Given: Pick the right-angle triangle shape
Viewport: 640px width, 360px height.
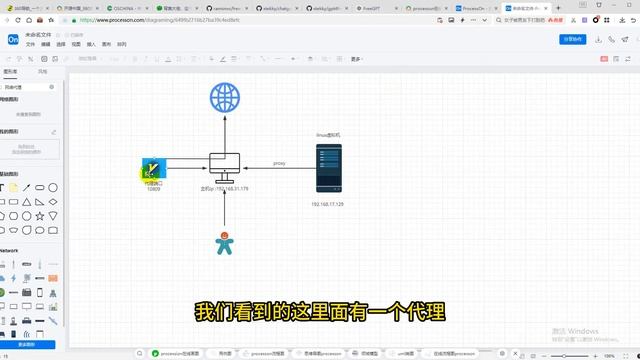Looking at the screenshot, I should point(40,202).
